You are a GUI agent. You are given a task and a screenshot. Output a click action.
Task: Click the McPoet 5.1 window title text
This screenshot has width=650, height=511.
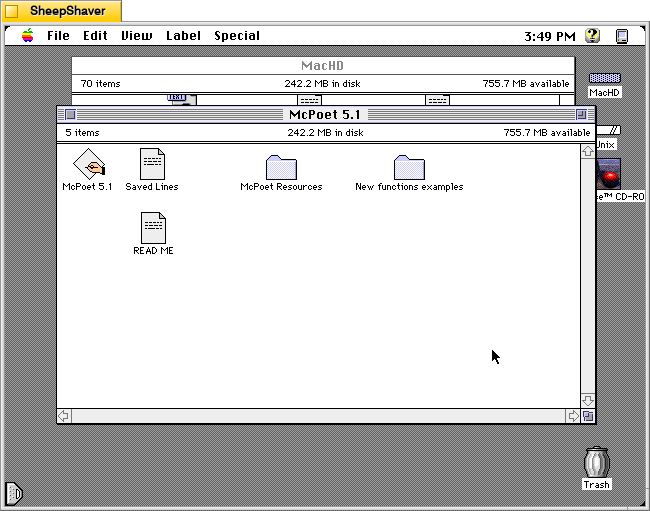click(325, 114)
